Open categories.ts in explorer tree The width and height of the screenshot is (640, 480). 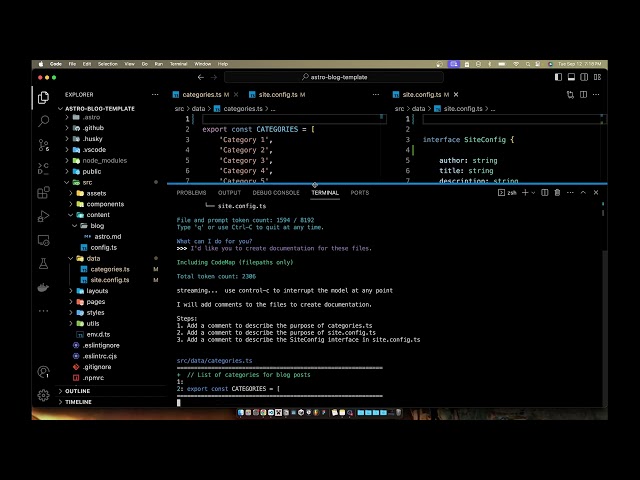tap(110, 269)
